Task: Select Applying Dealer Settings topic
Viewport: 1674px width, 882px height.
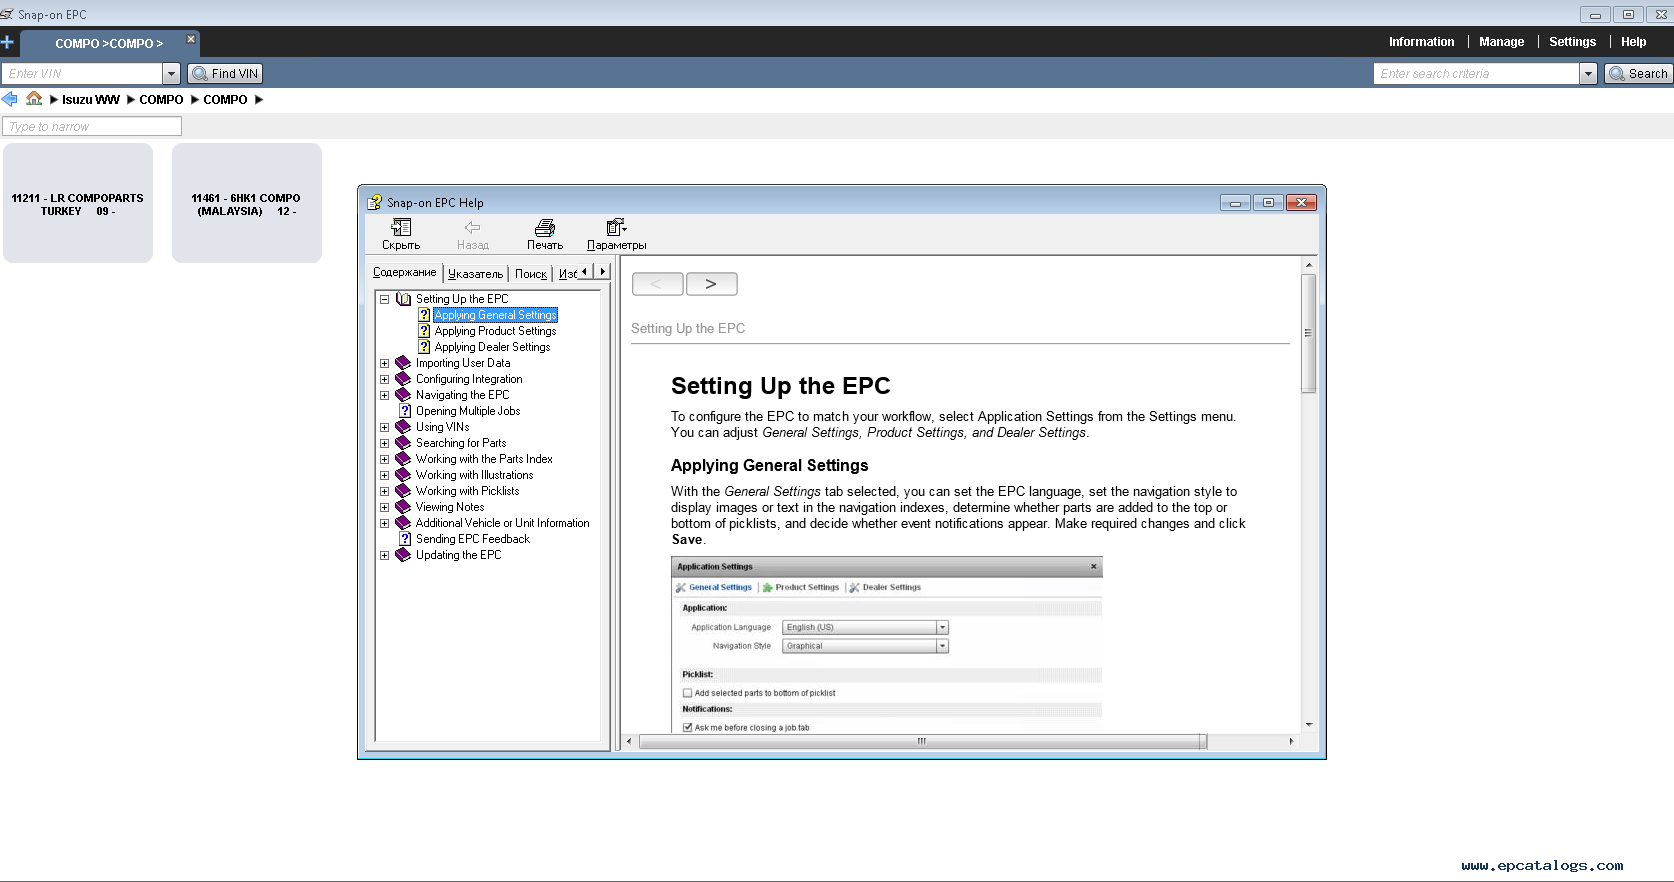Action: [492, 347]
